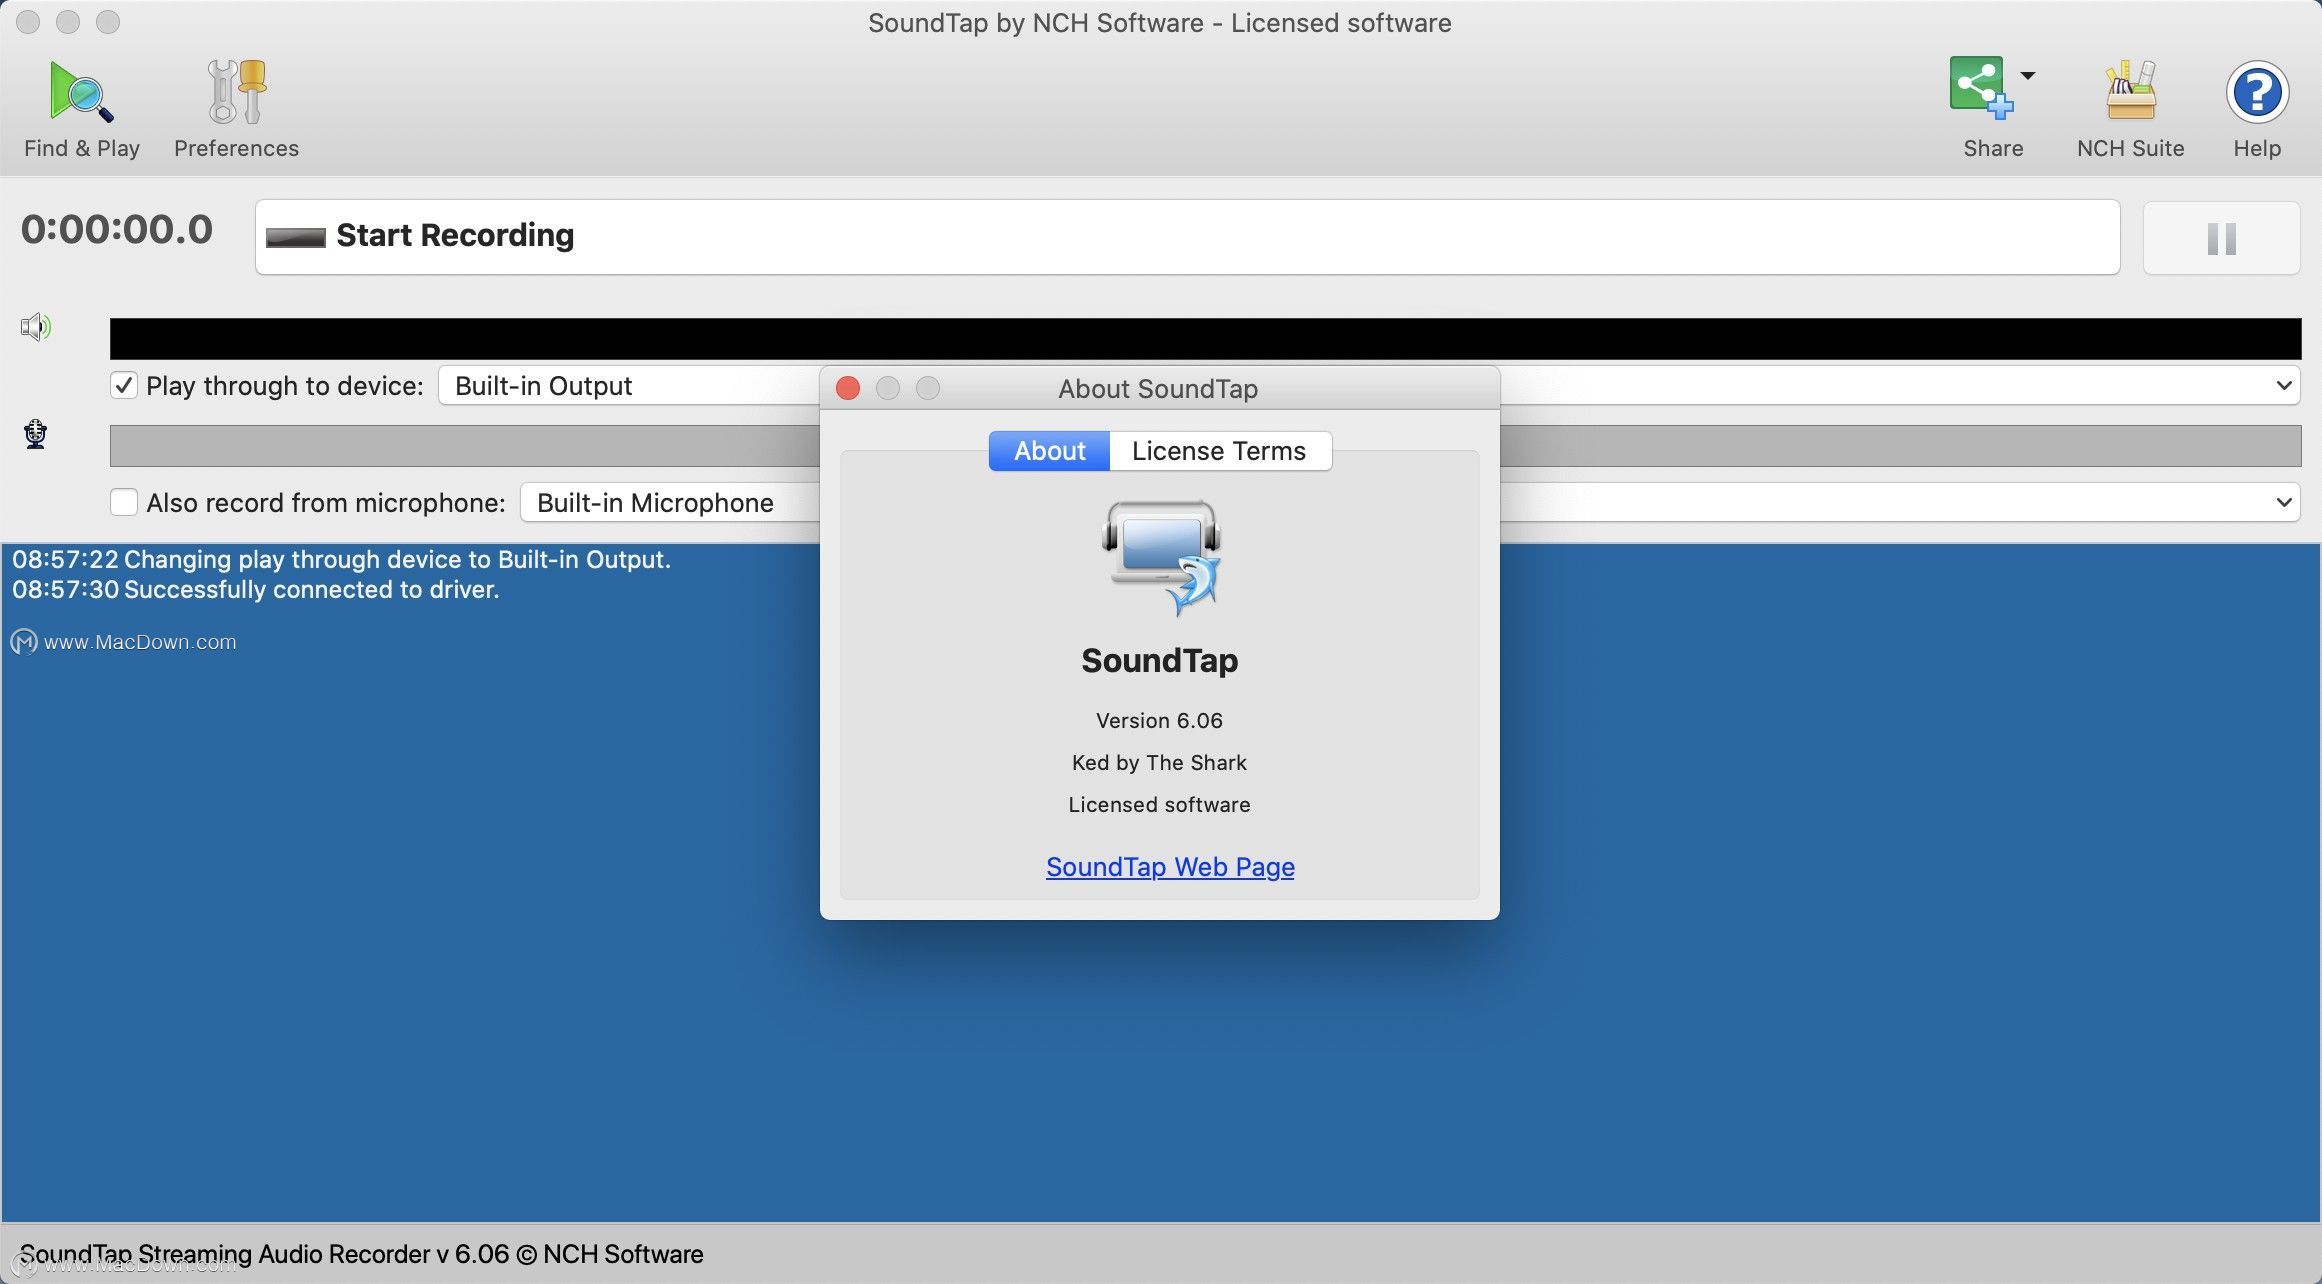The image size is (2322, 1284).
Task: Close the About SoundTap dialog
Action: click(848, 388)
